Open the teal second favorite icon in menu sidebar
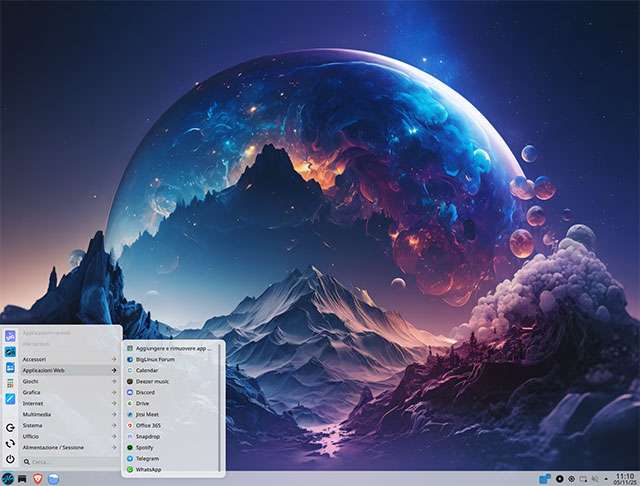 10,352
